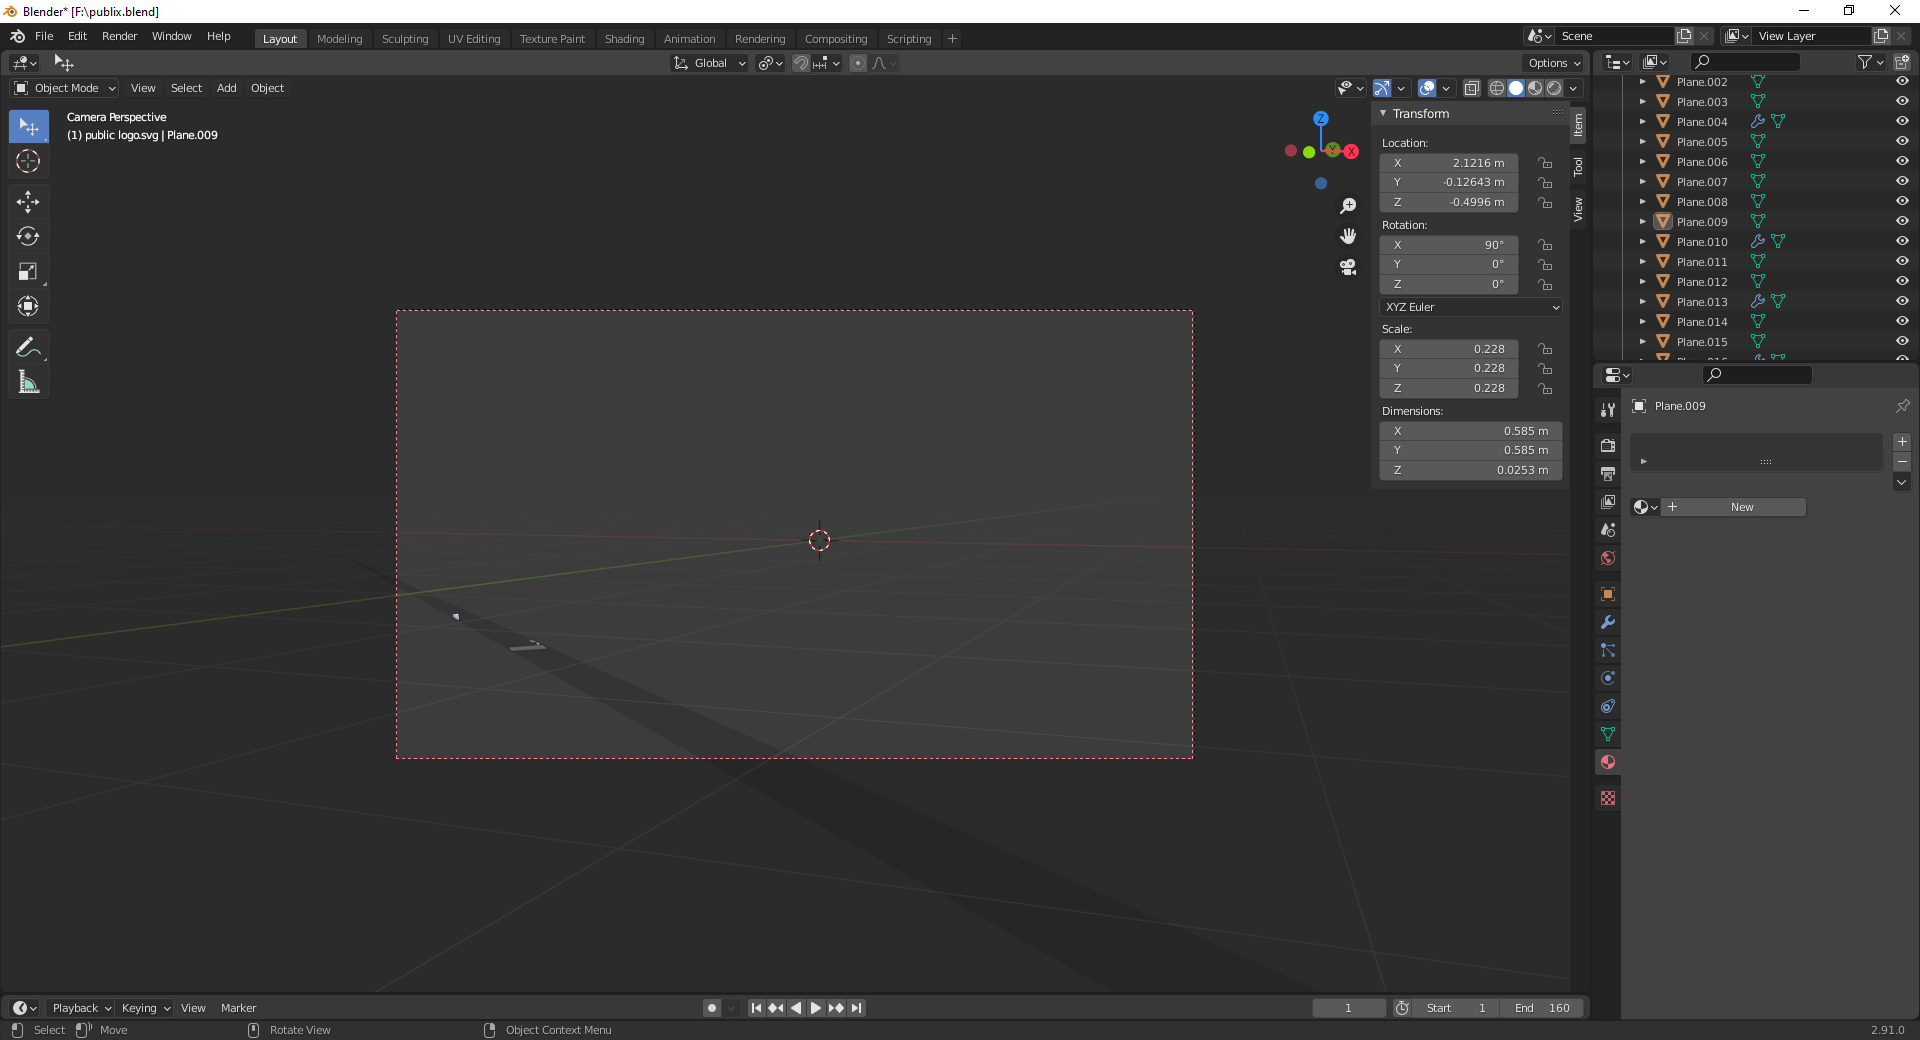Open the Render properties tab
This screenshot has height=1040, width=1920.
point(1608,446)
